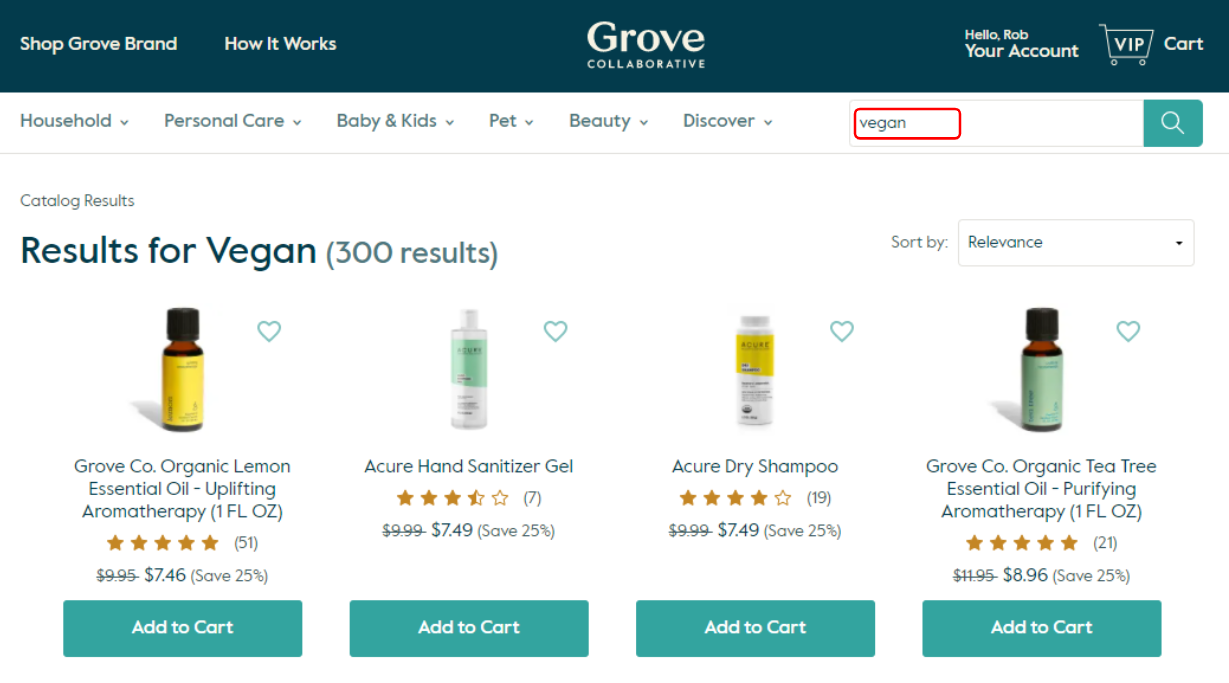Expand the Discover menu

728,121
